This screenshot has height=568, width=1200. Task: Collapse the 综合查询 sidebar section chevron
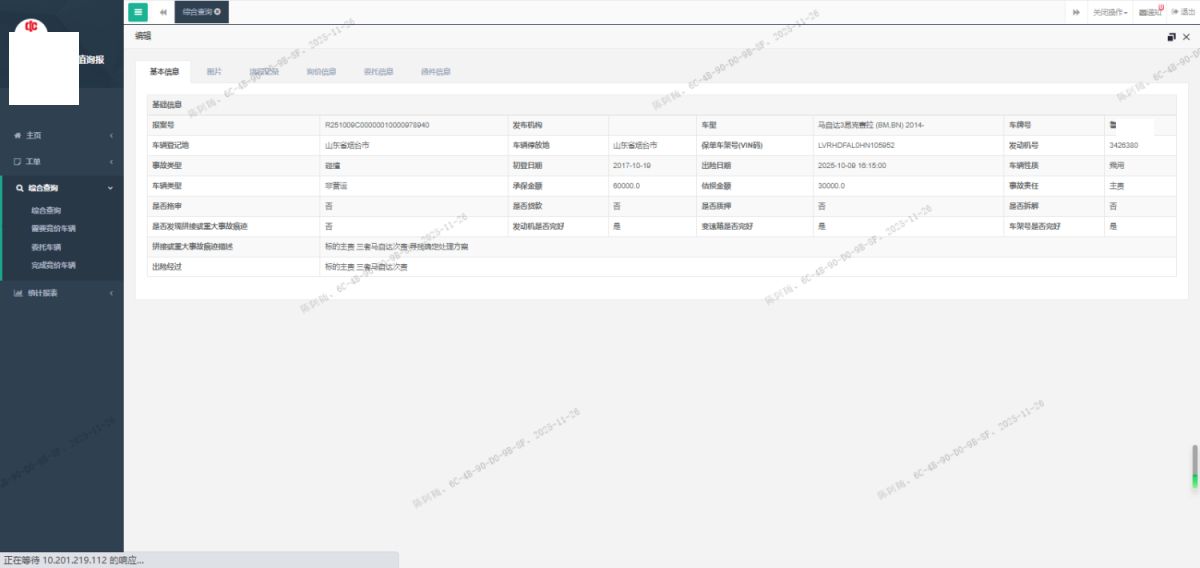click(x=111, y=187)
